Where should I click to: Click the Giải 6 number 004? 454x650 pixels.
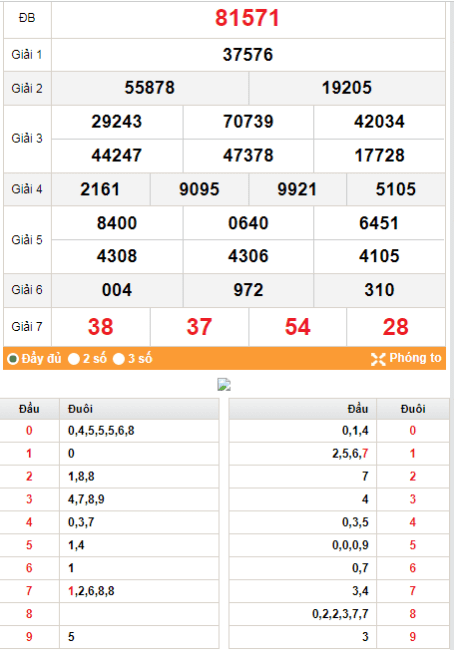pyautogui.click(x=117, y=290)
